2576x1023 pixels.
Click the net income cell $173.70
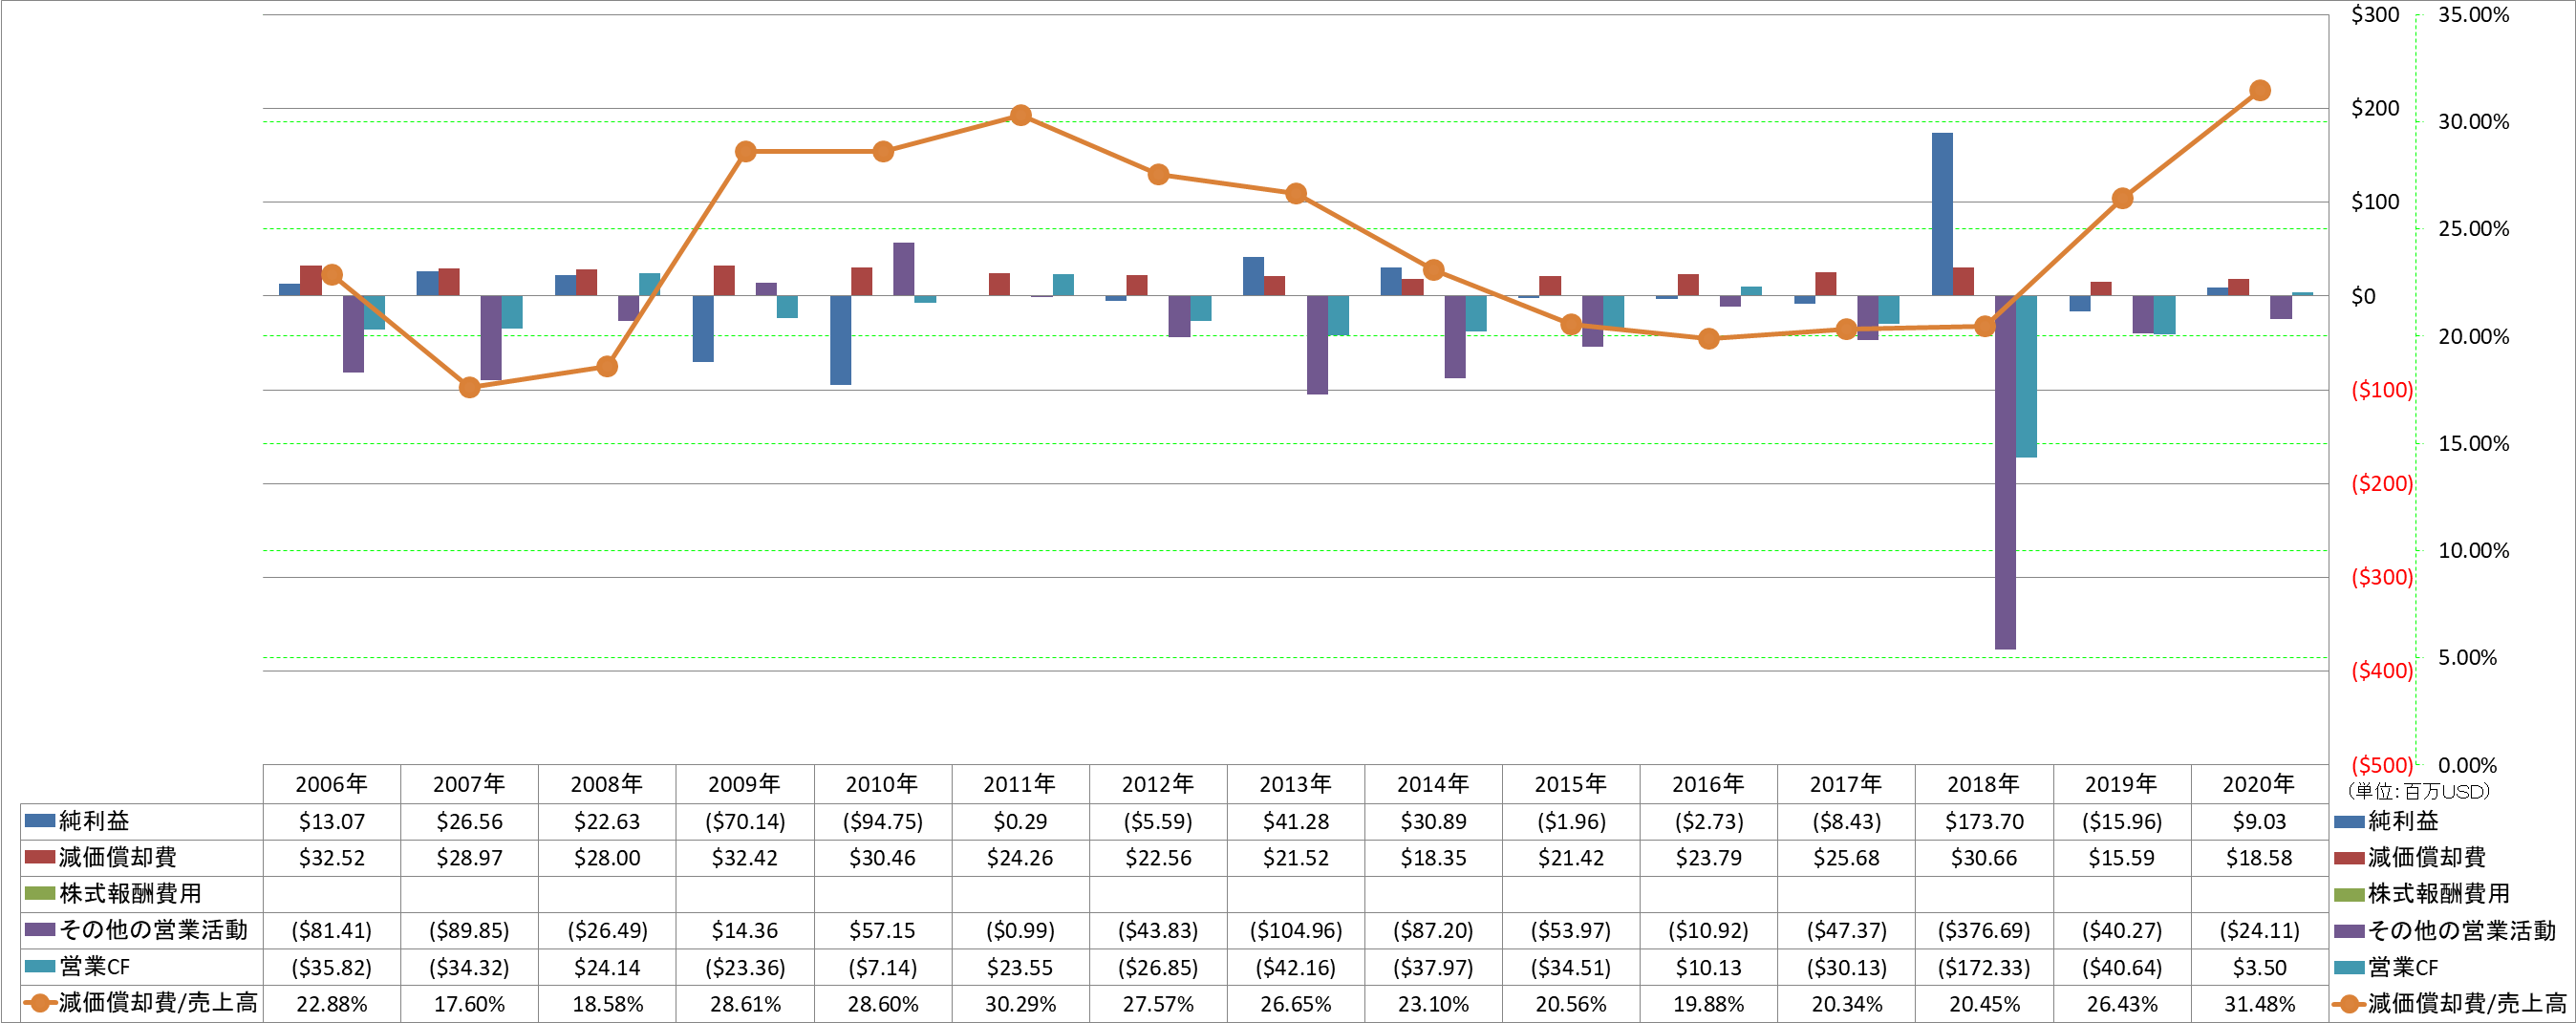[1984, 821]
